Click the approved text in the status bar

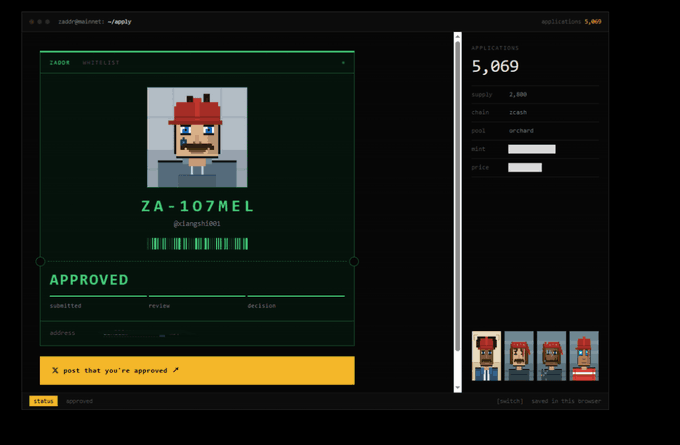point(79,401)
